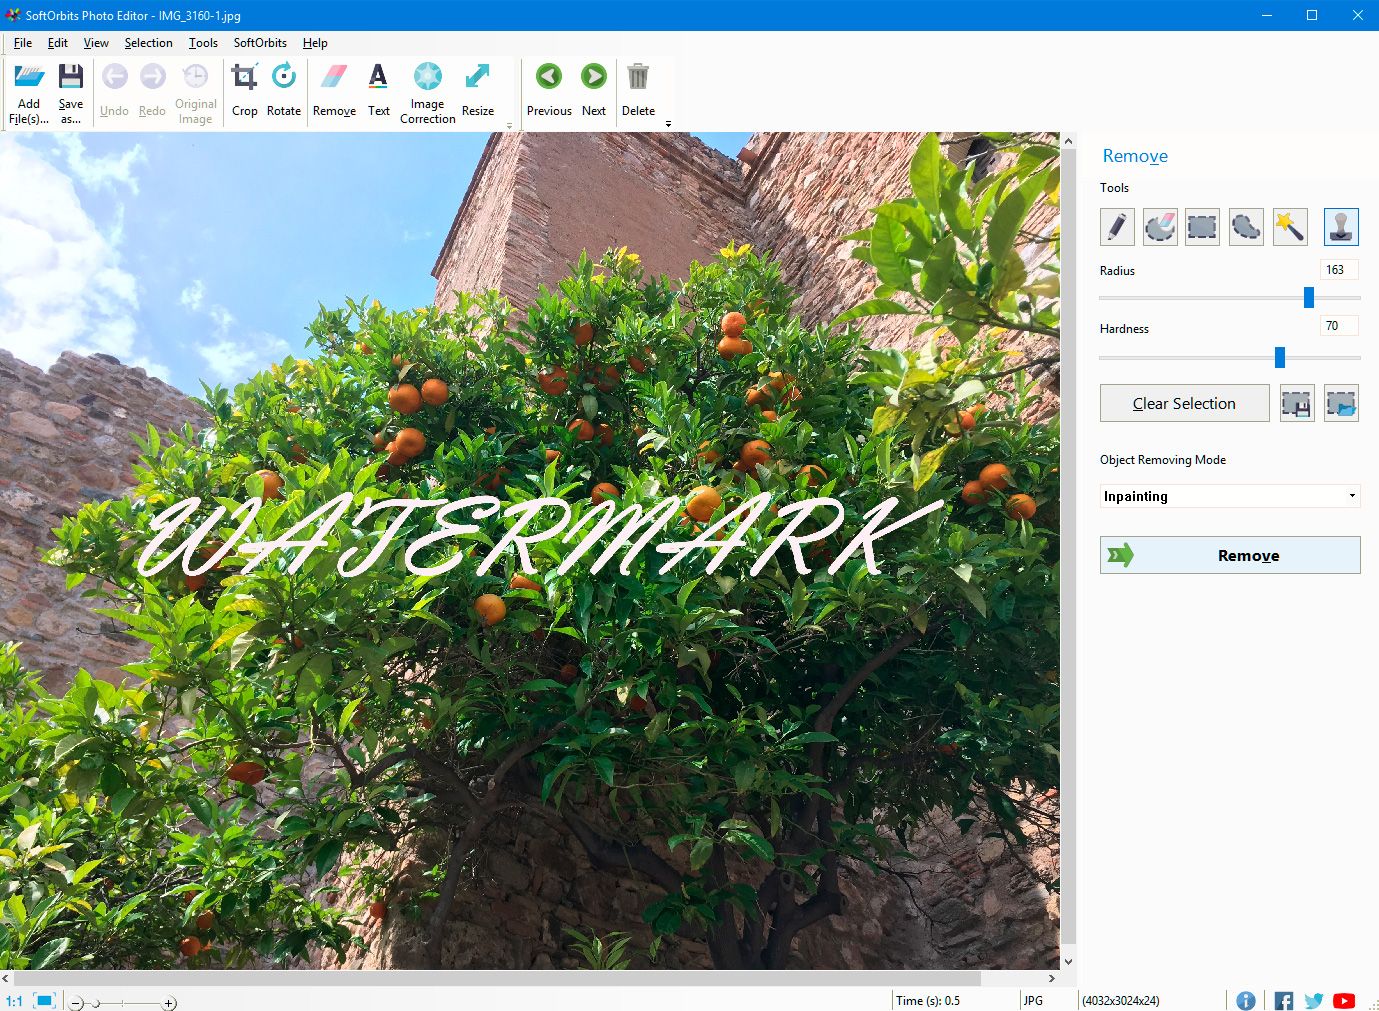1379x1011 pixels.
Task: Select the free-form lasso selection tool
Action: [1246, 227]
